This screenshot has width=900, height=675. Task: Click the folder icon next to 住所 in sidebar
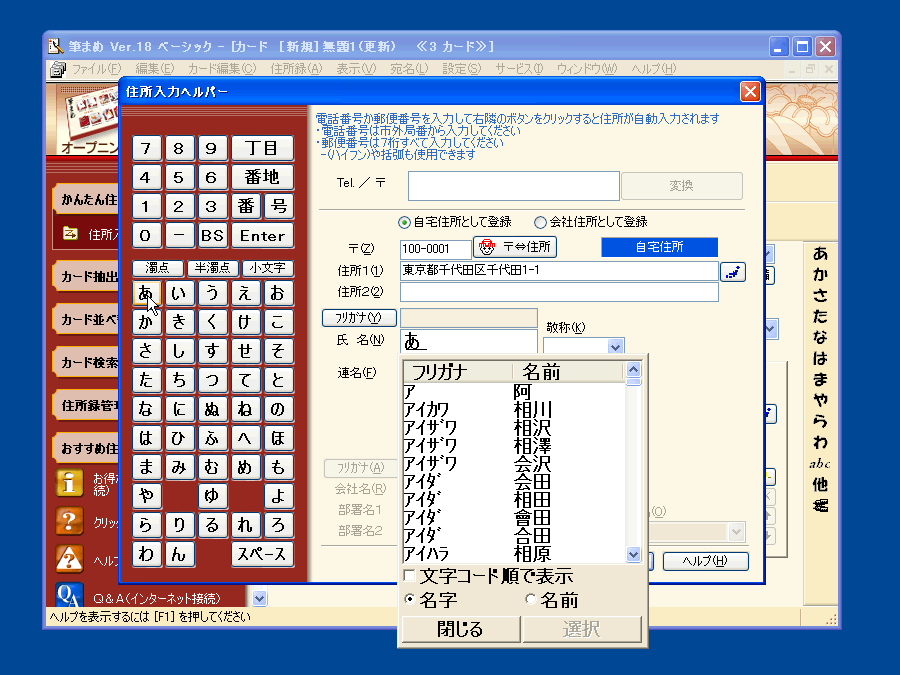point(70,234)
